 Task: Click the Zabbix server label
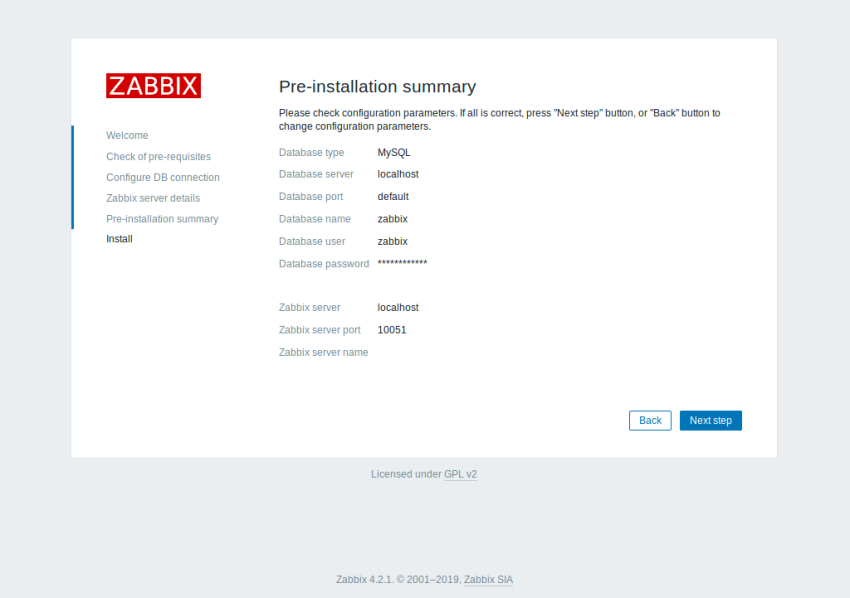[310, 307]
